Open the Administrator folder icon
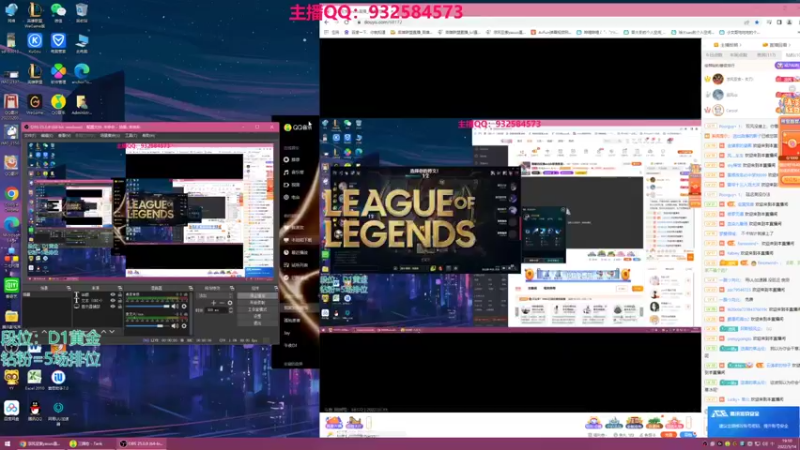Image resolution: width=800 pixels, height=450 pixels. [82, 104]
